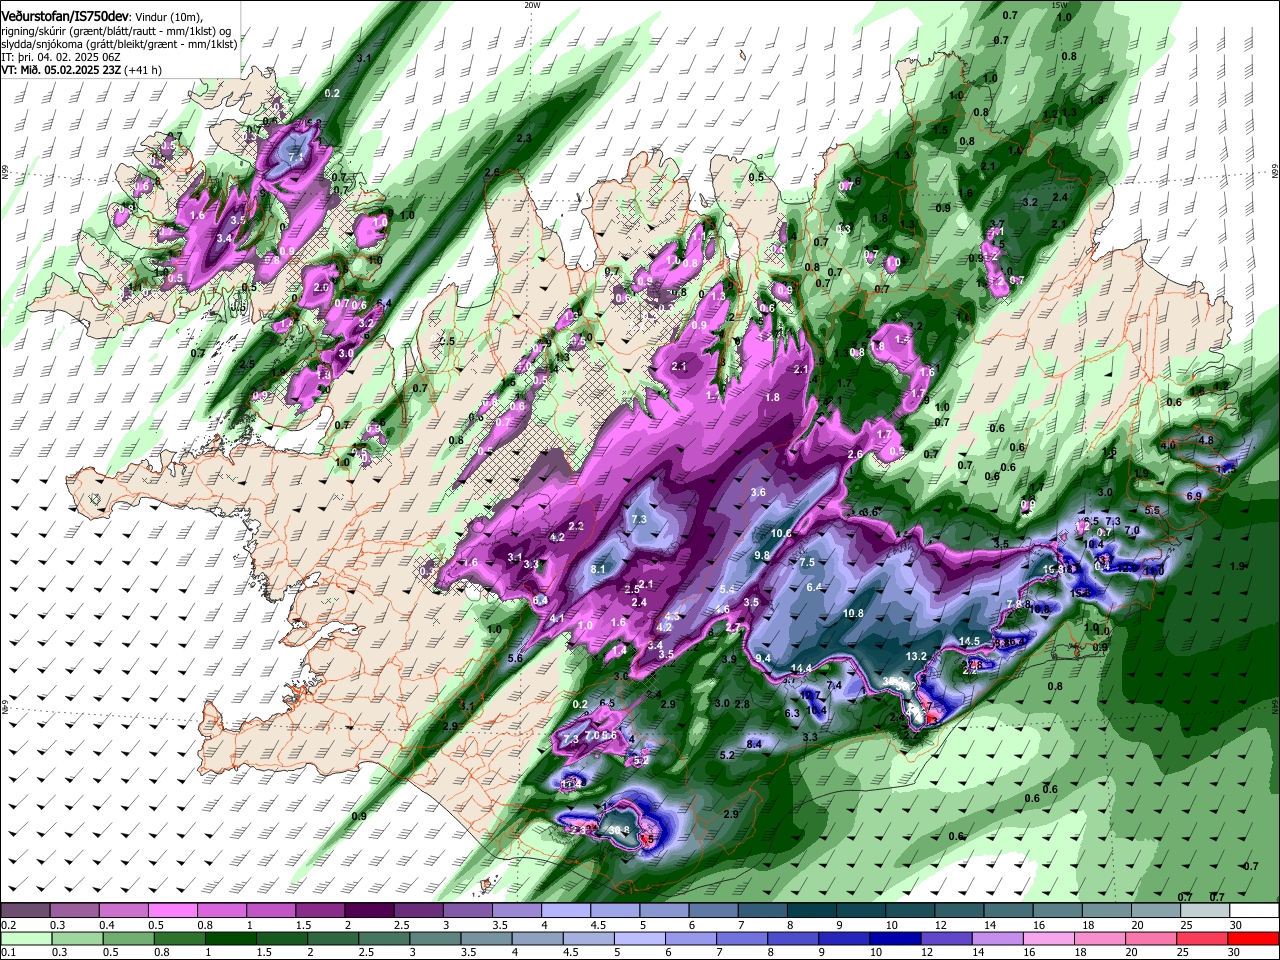
Task: Click the 6.9 value near the east coast
Action: 1194,496
